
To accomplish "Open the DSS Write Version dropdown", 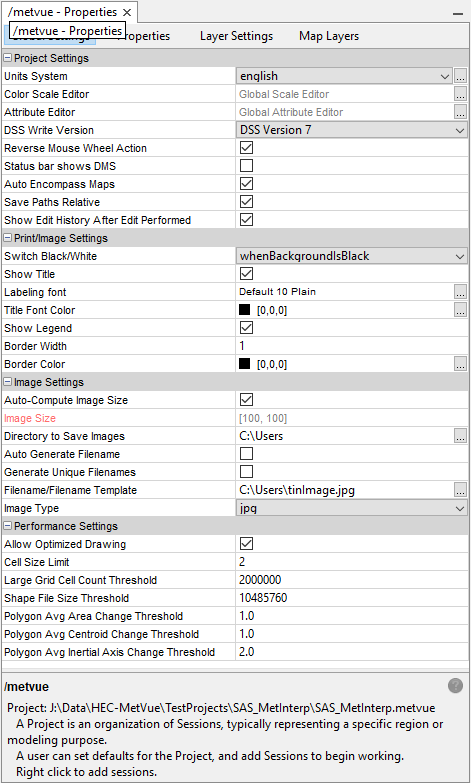I will point(352,130).
